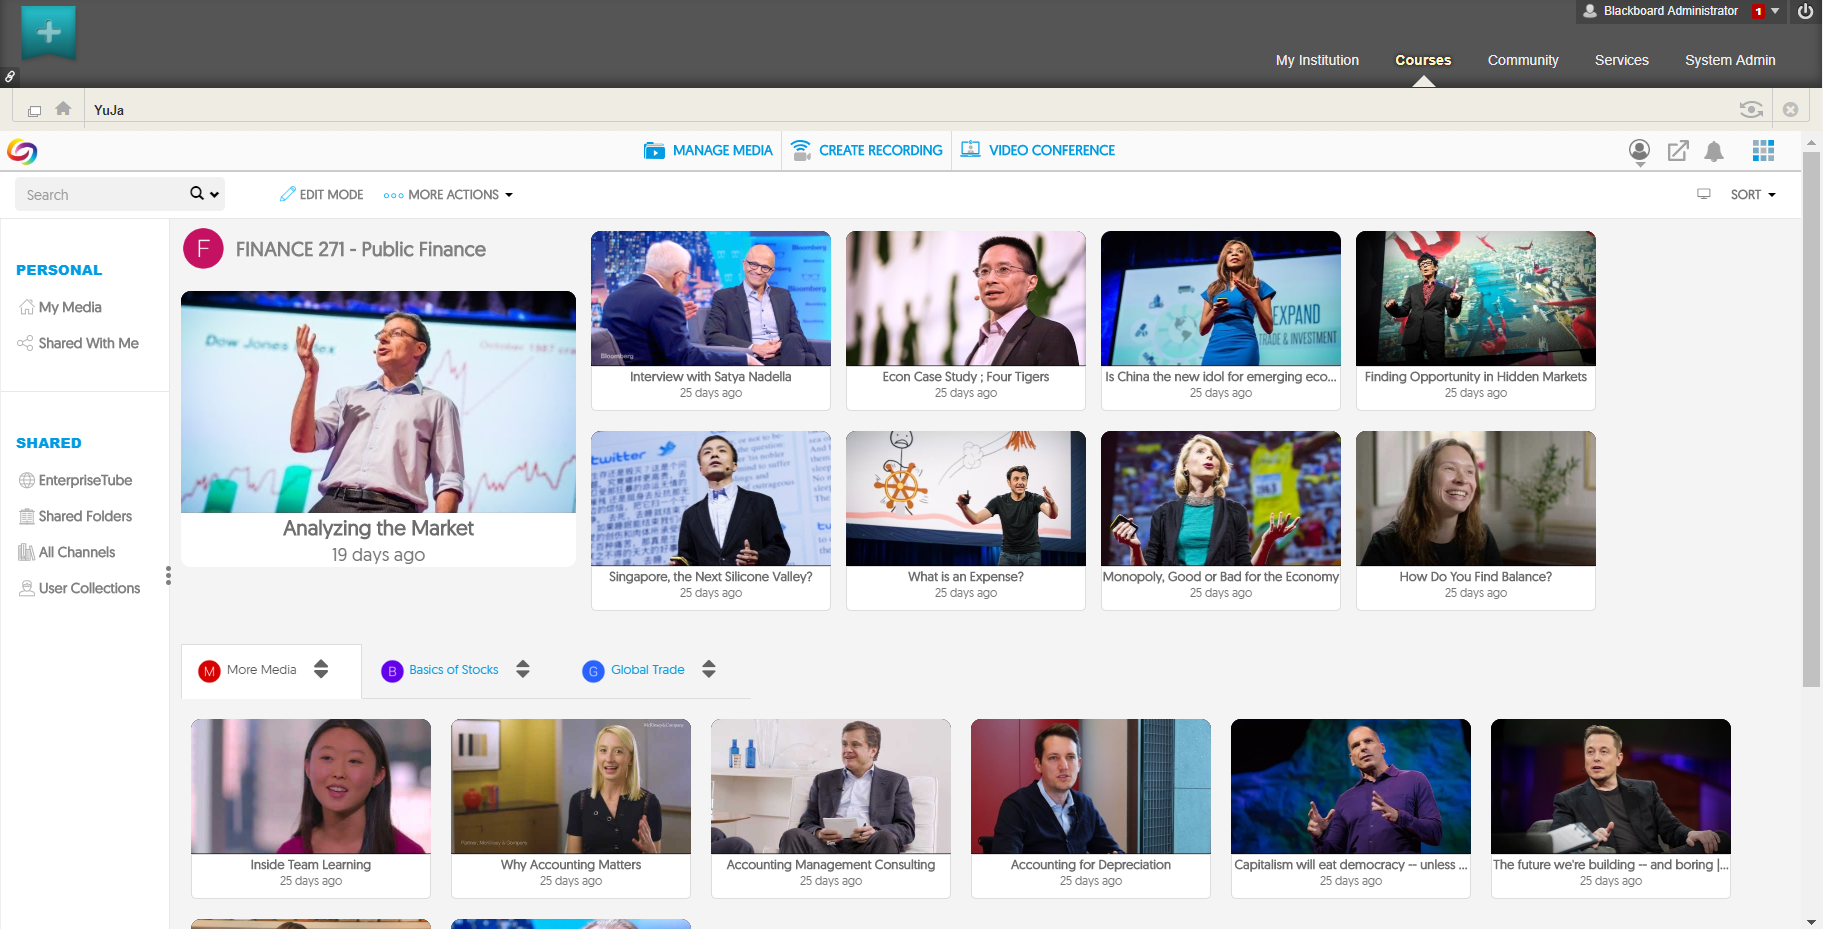Open Finding Opportunity in Hidden Markets video
The image size is (1823, 929).
(1476, 320)
